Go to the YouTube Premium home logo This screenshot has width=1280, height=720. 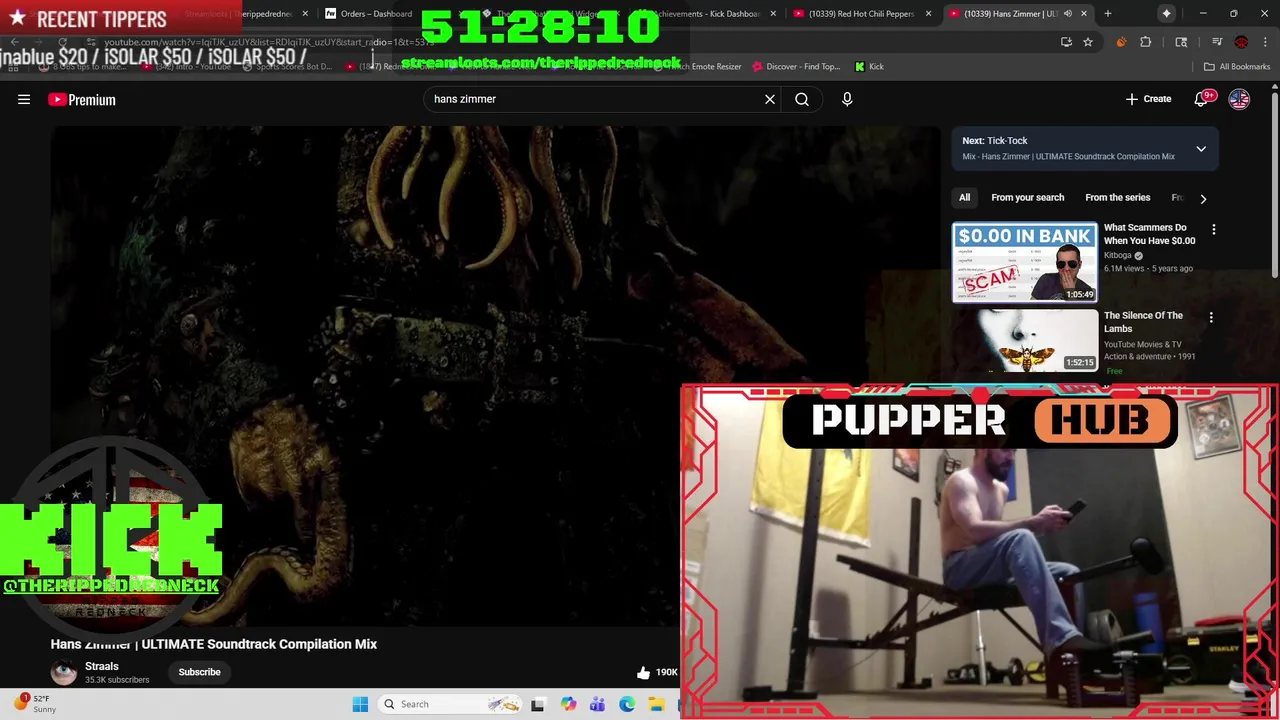pyautogui.click(x=82, y=99)
